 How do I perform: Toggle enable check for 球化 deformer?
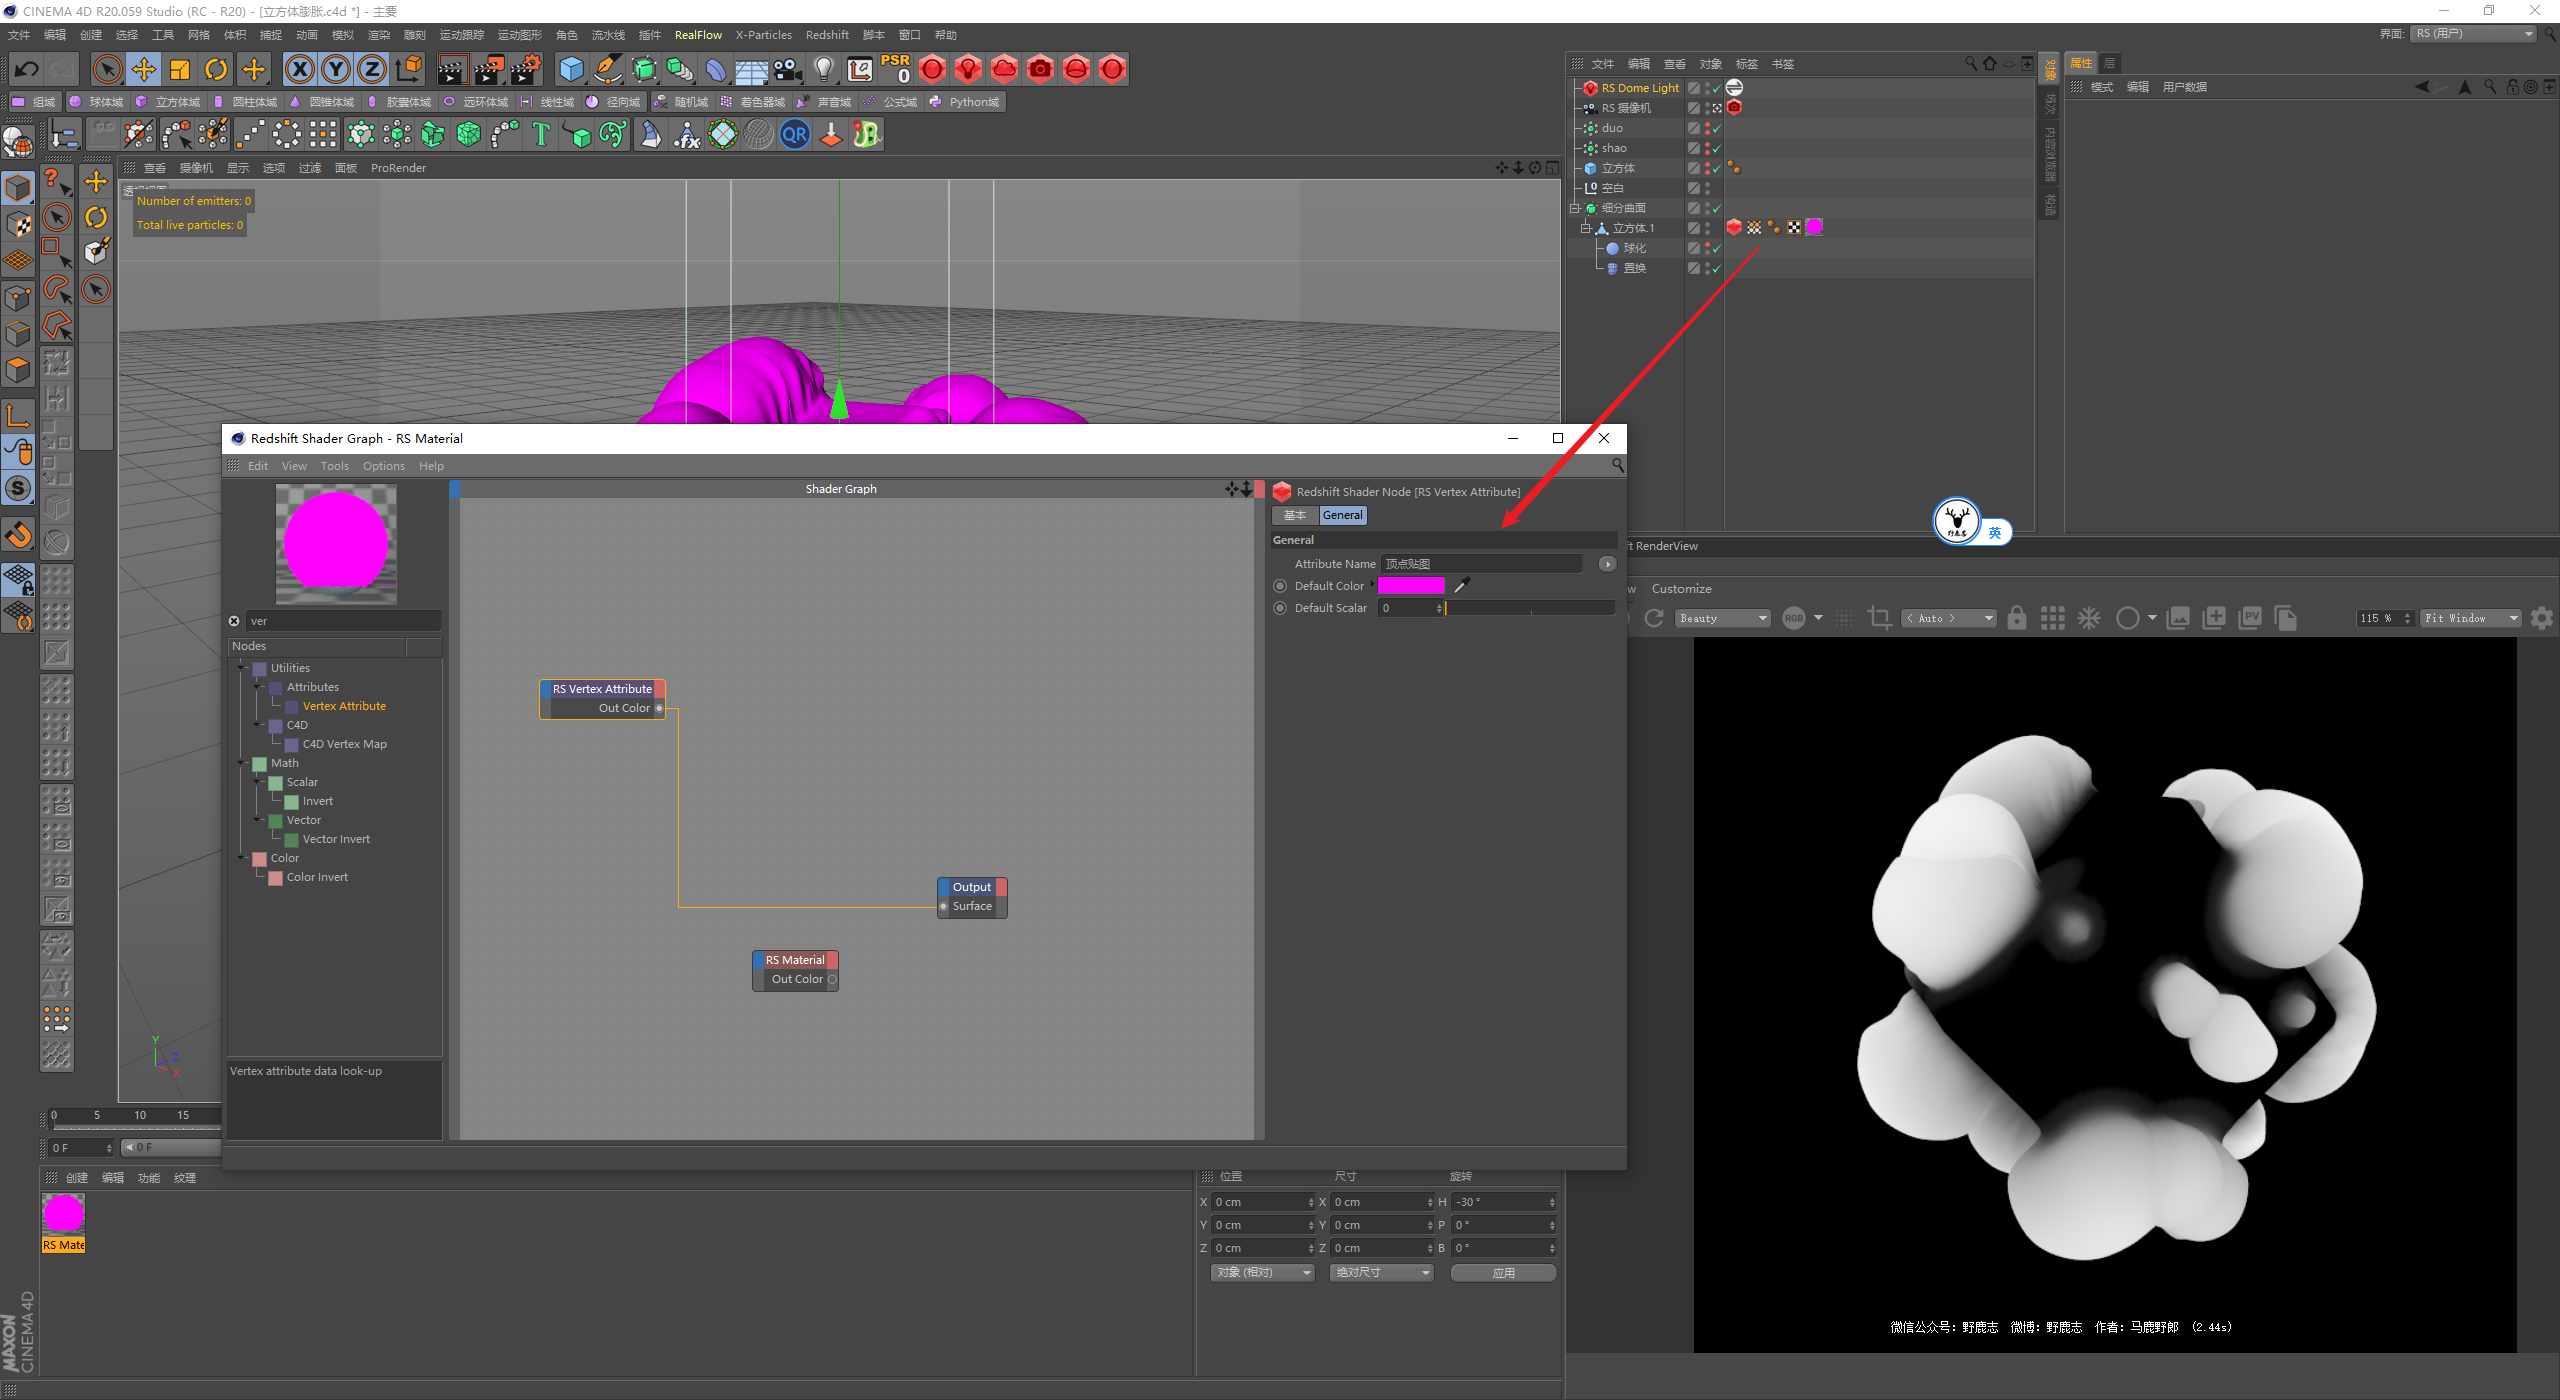pyautogui.click(x=1717, y=248)
